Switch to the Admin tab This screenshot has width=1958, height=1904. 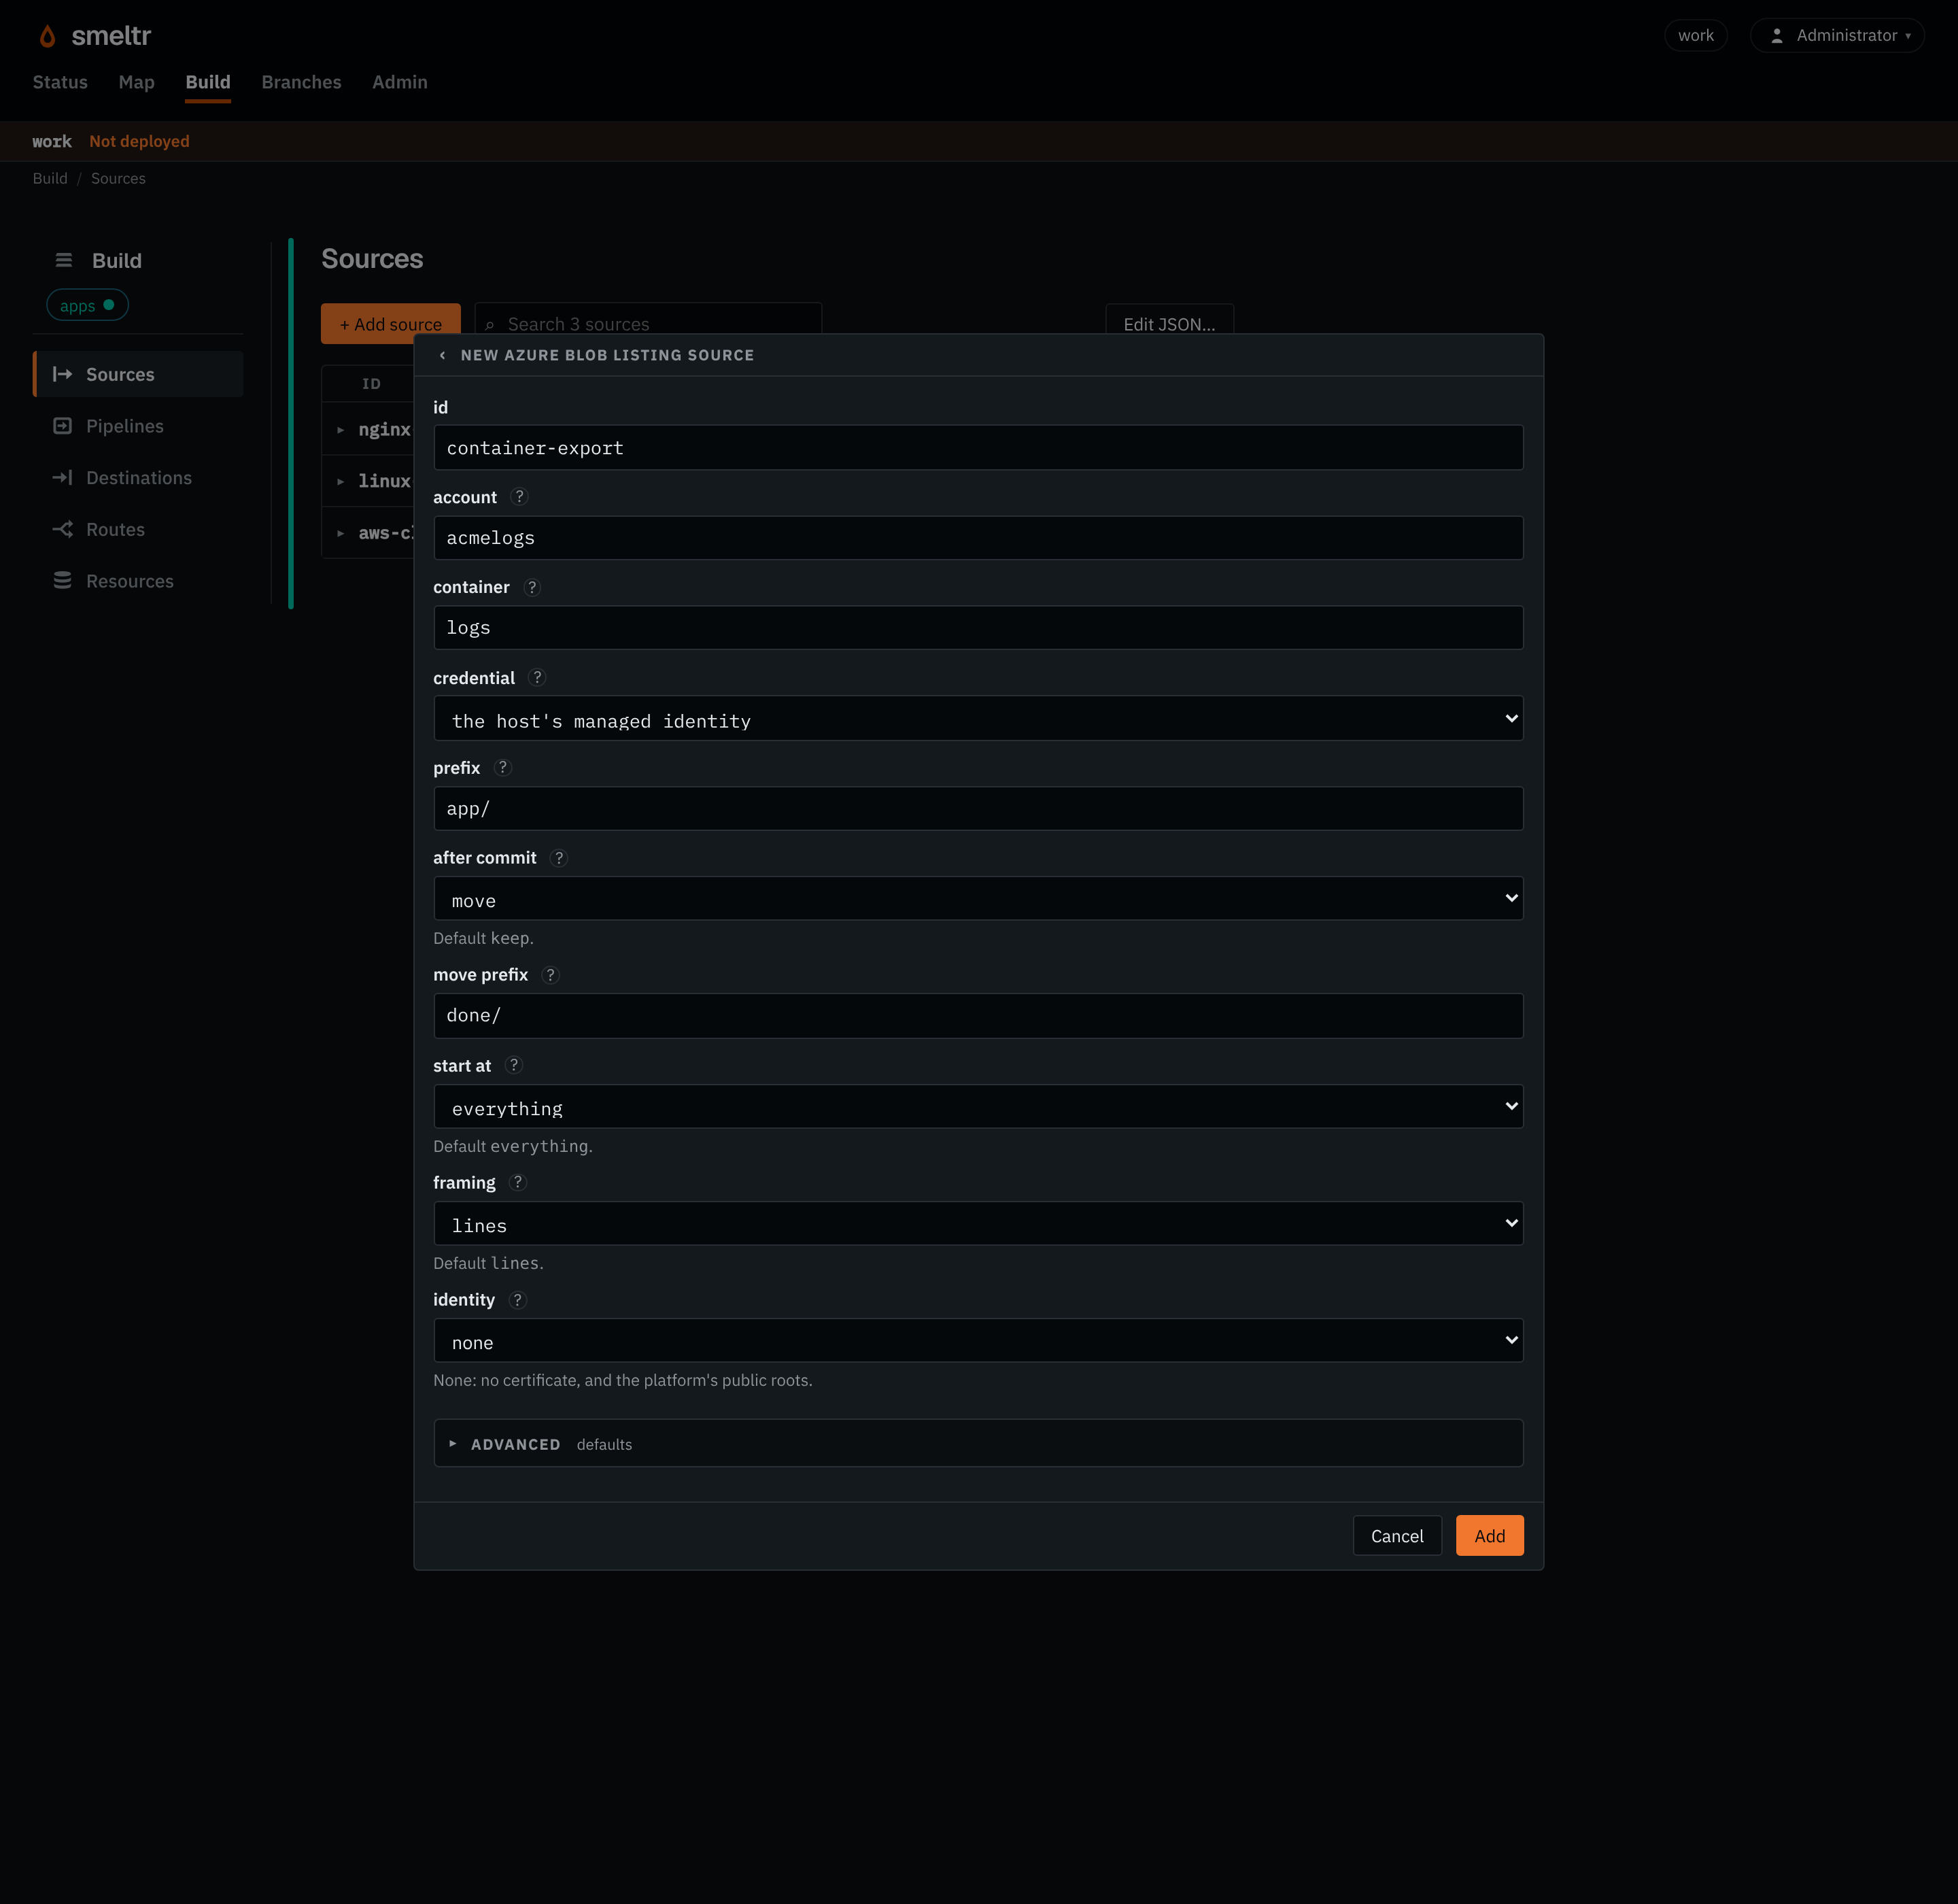point(399,83)
